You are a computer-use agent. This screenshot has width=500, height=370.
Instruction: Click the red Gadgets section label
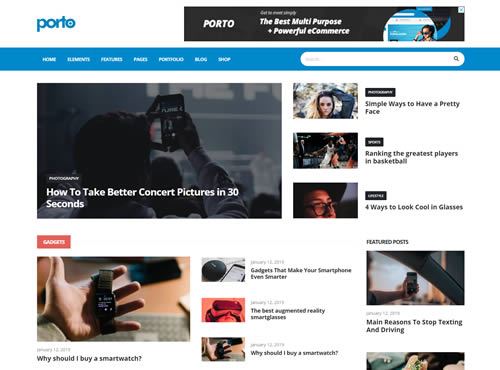[x=54, y=242]
